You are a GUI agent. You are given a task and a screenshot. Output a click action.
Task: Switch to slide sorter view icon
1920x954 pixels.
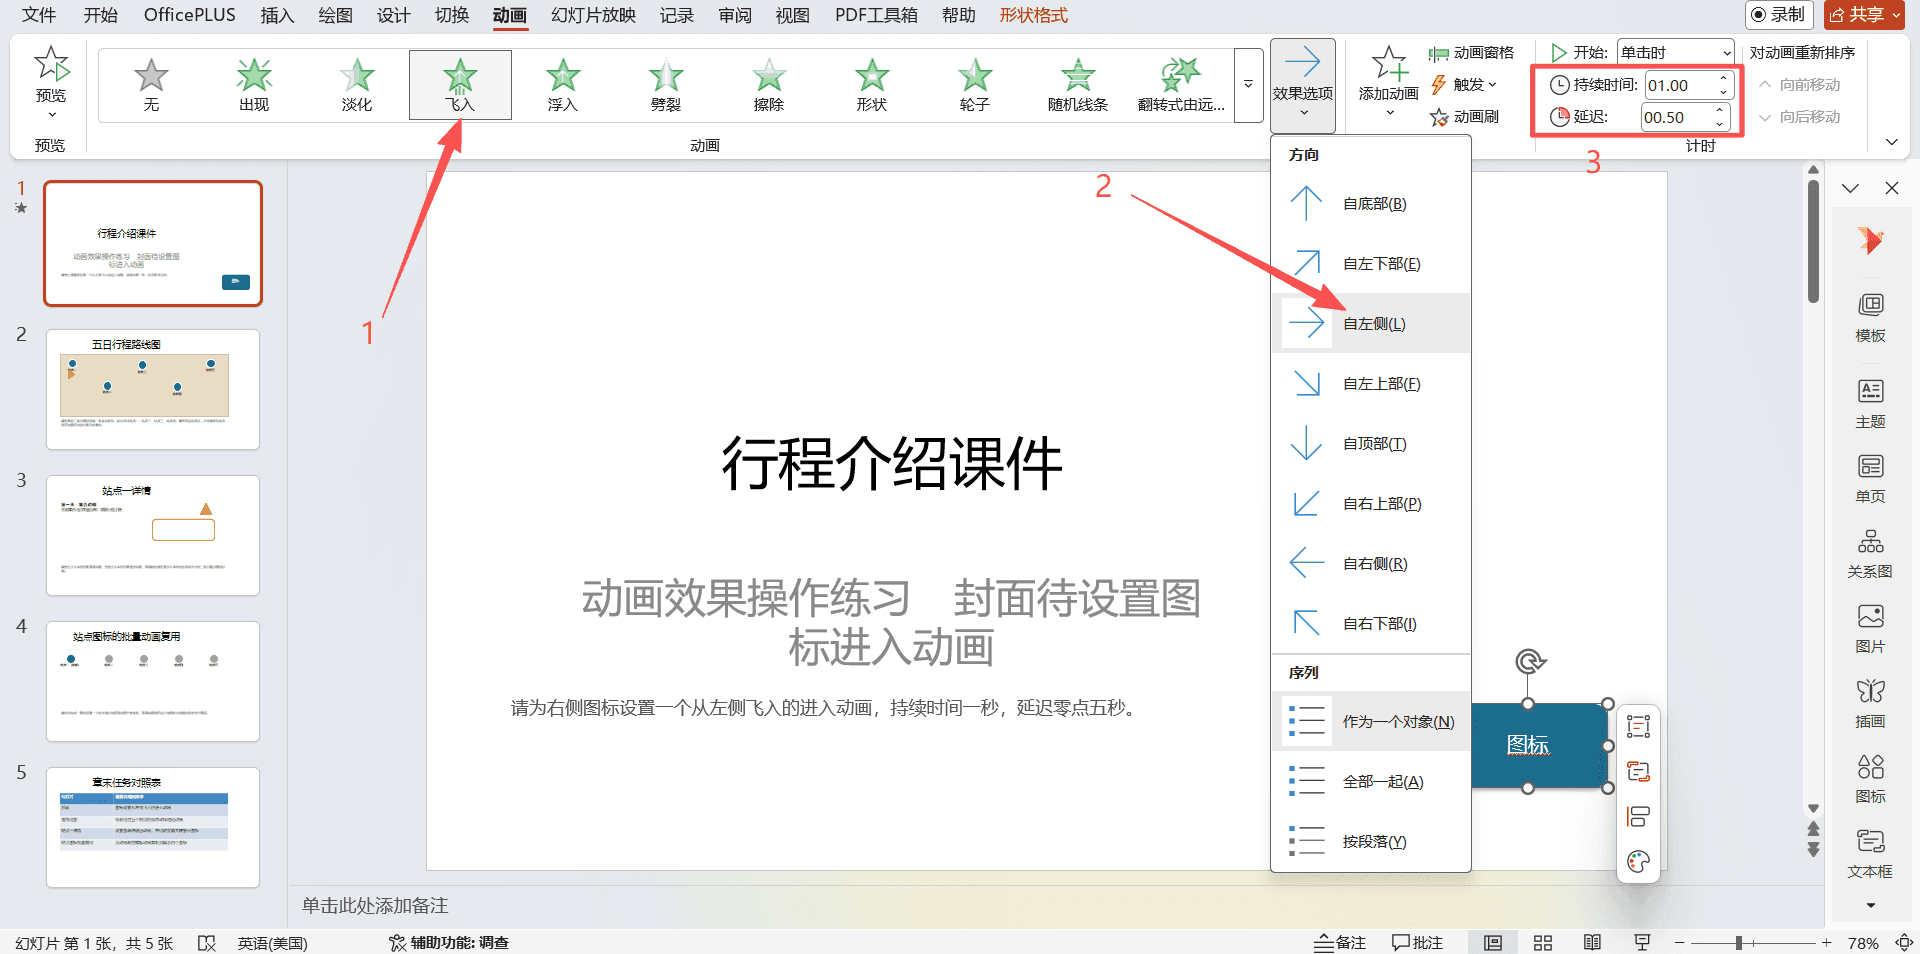pyautogui.click(x=1543, y=942)
